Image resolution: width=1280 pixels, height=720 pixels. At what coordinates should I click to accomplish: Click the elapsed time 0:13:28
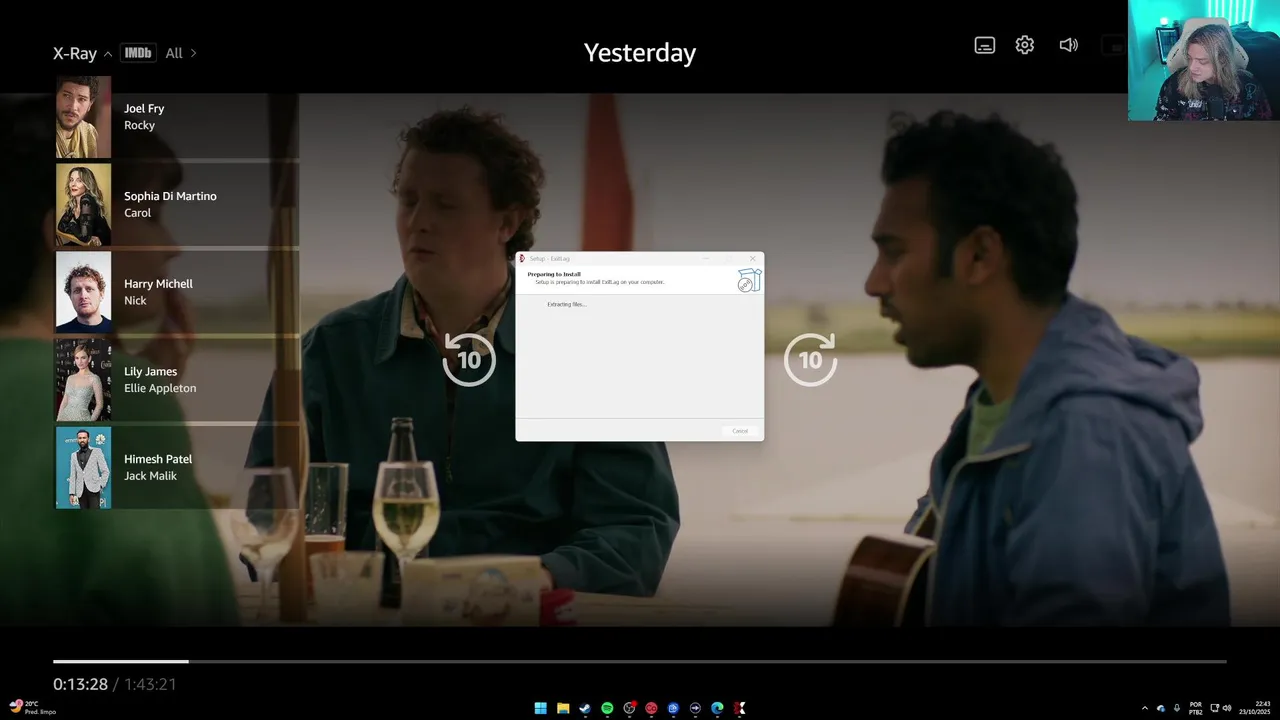(x=80, y=684)
